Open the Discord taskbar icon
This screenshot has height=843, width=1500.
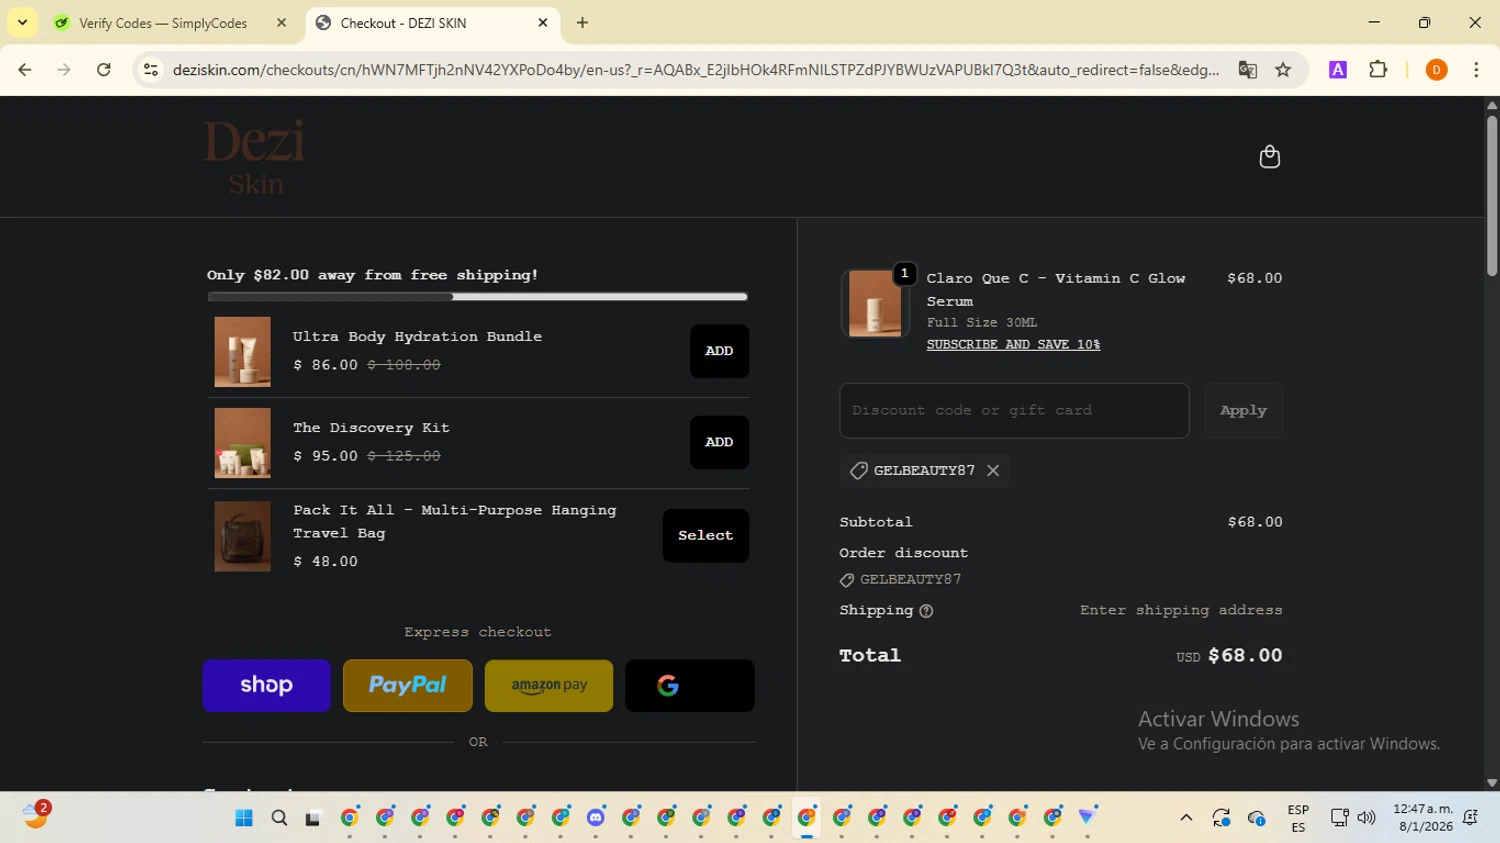(x=596, y=818)
